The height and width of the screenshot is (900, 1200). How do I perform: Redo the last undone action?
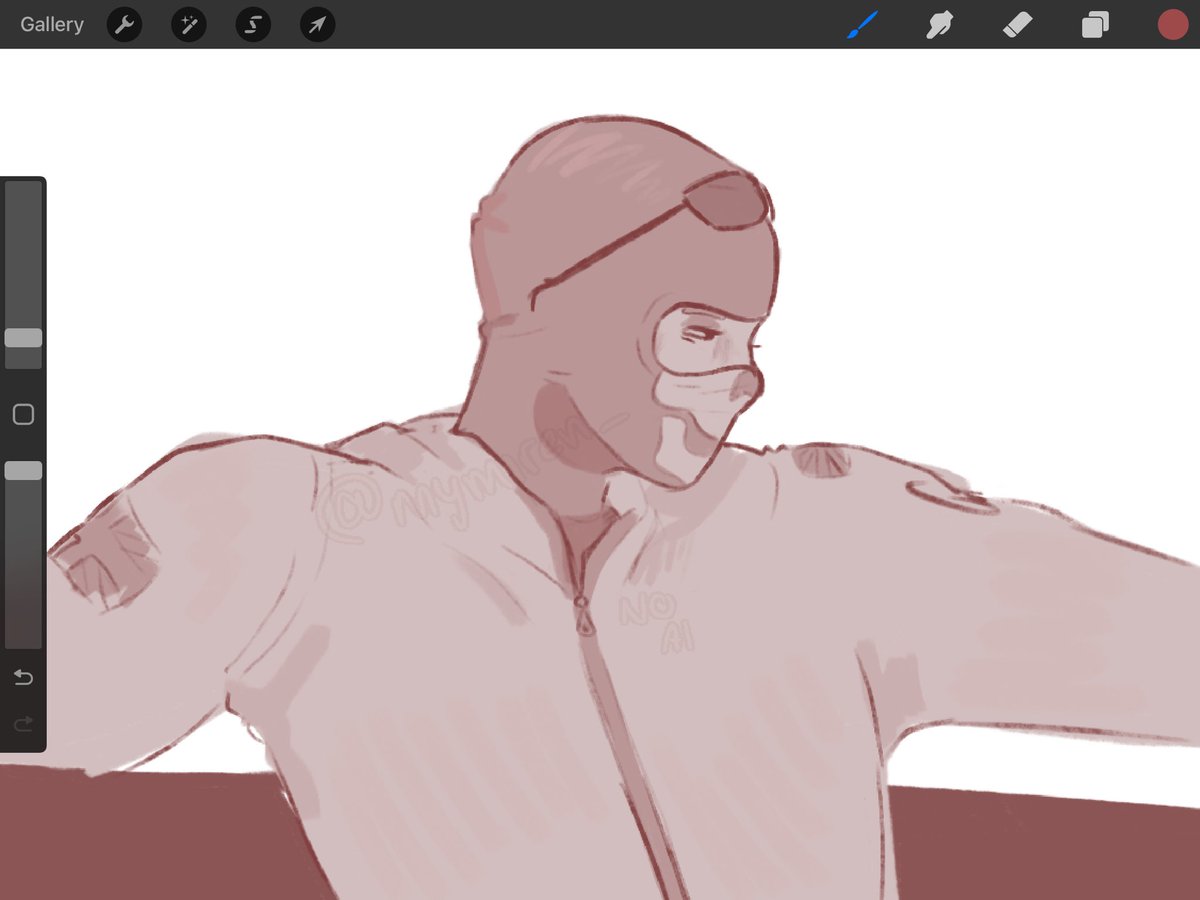[23, 722]
